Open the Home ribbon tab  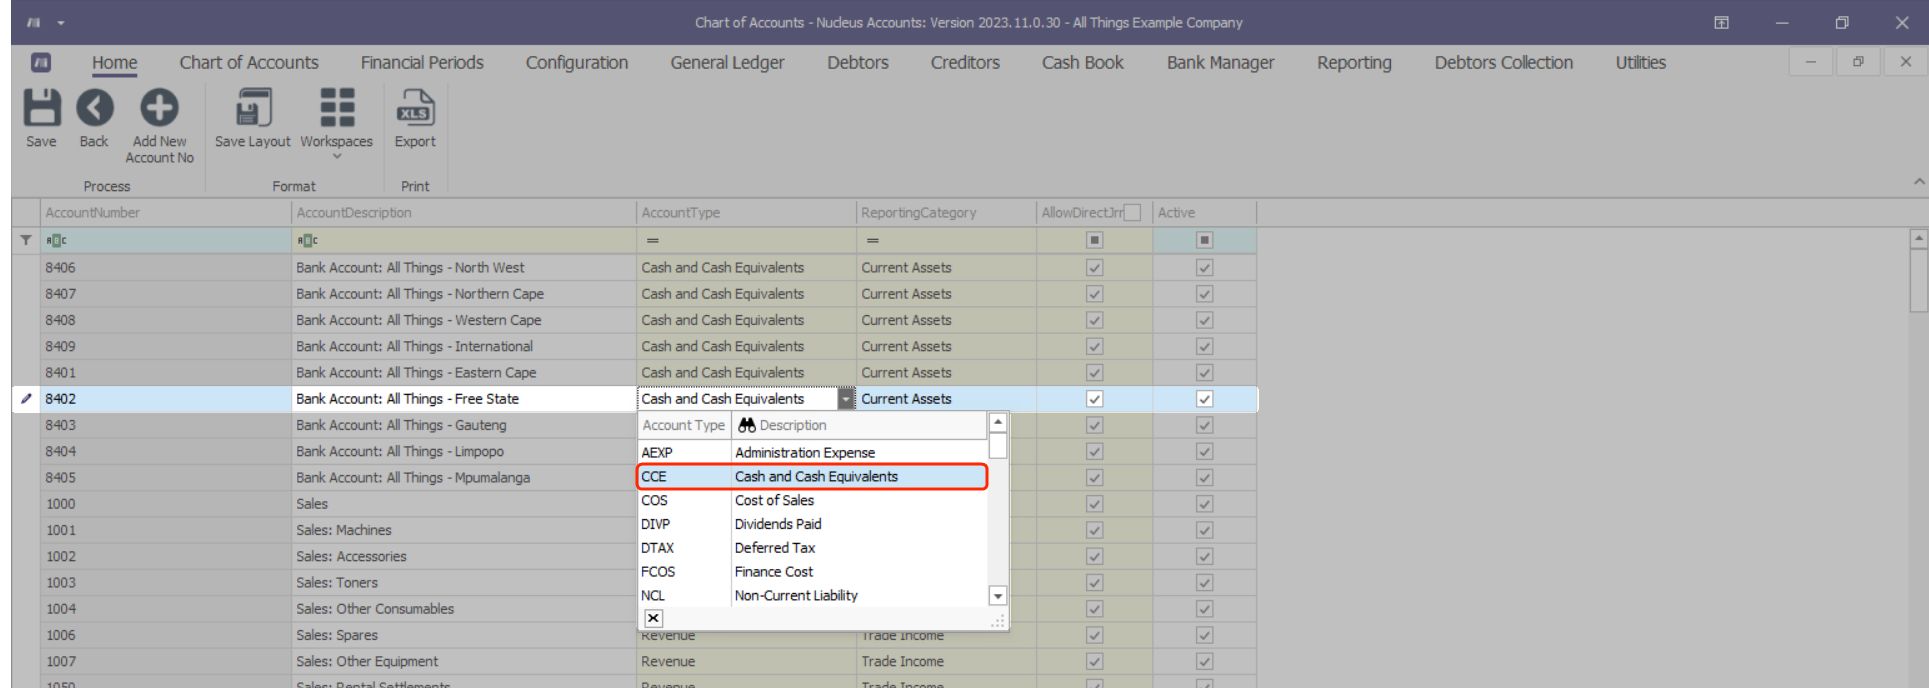(115, 62)
